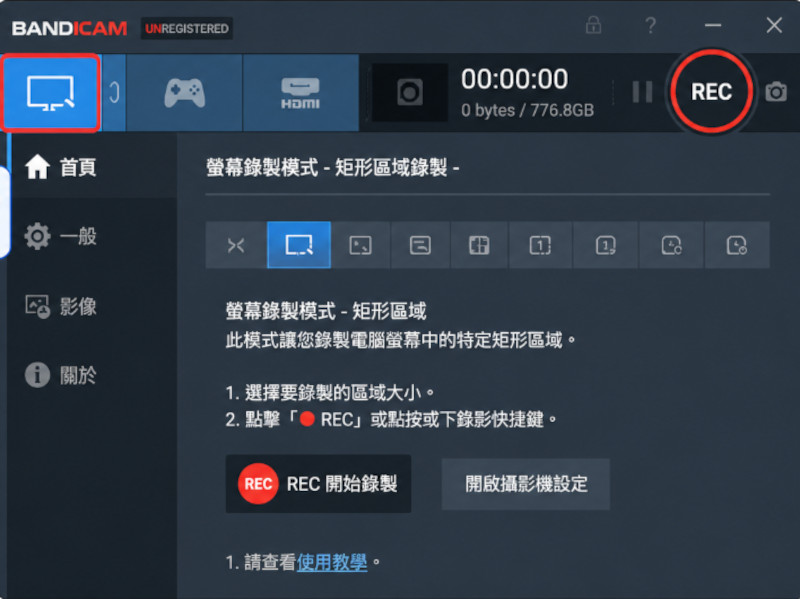Viewport: 800px width, 599px height.
Task: Select the rectangle area recording mode icon
Action: click(299, 245)
